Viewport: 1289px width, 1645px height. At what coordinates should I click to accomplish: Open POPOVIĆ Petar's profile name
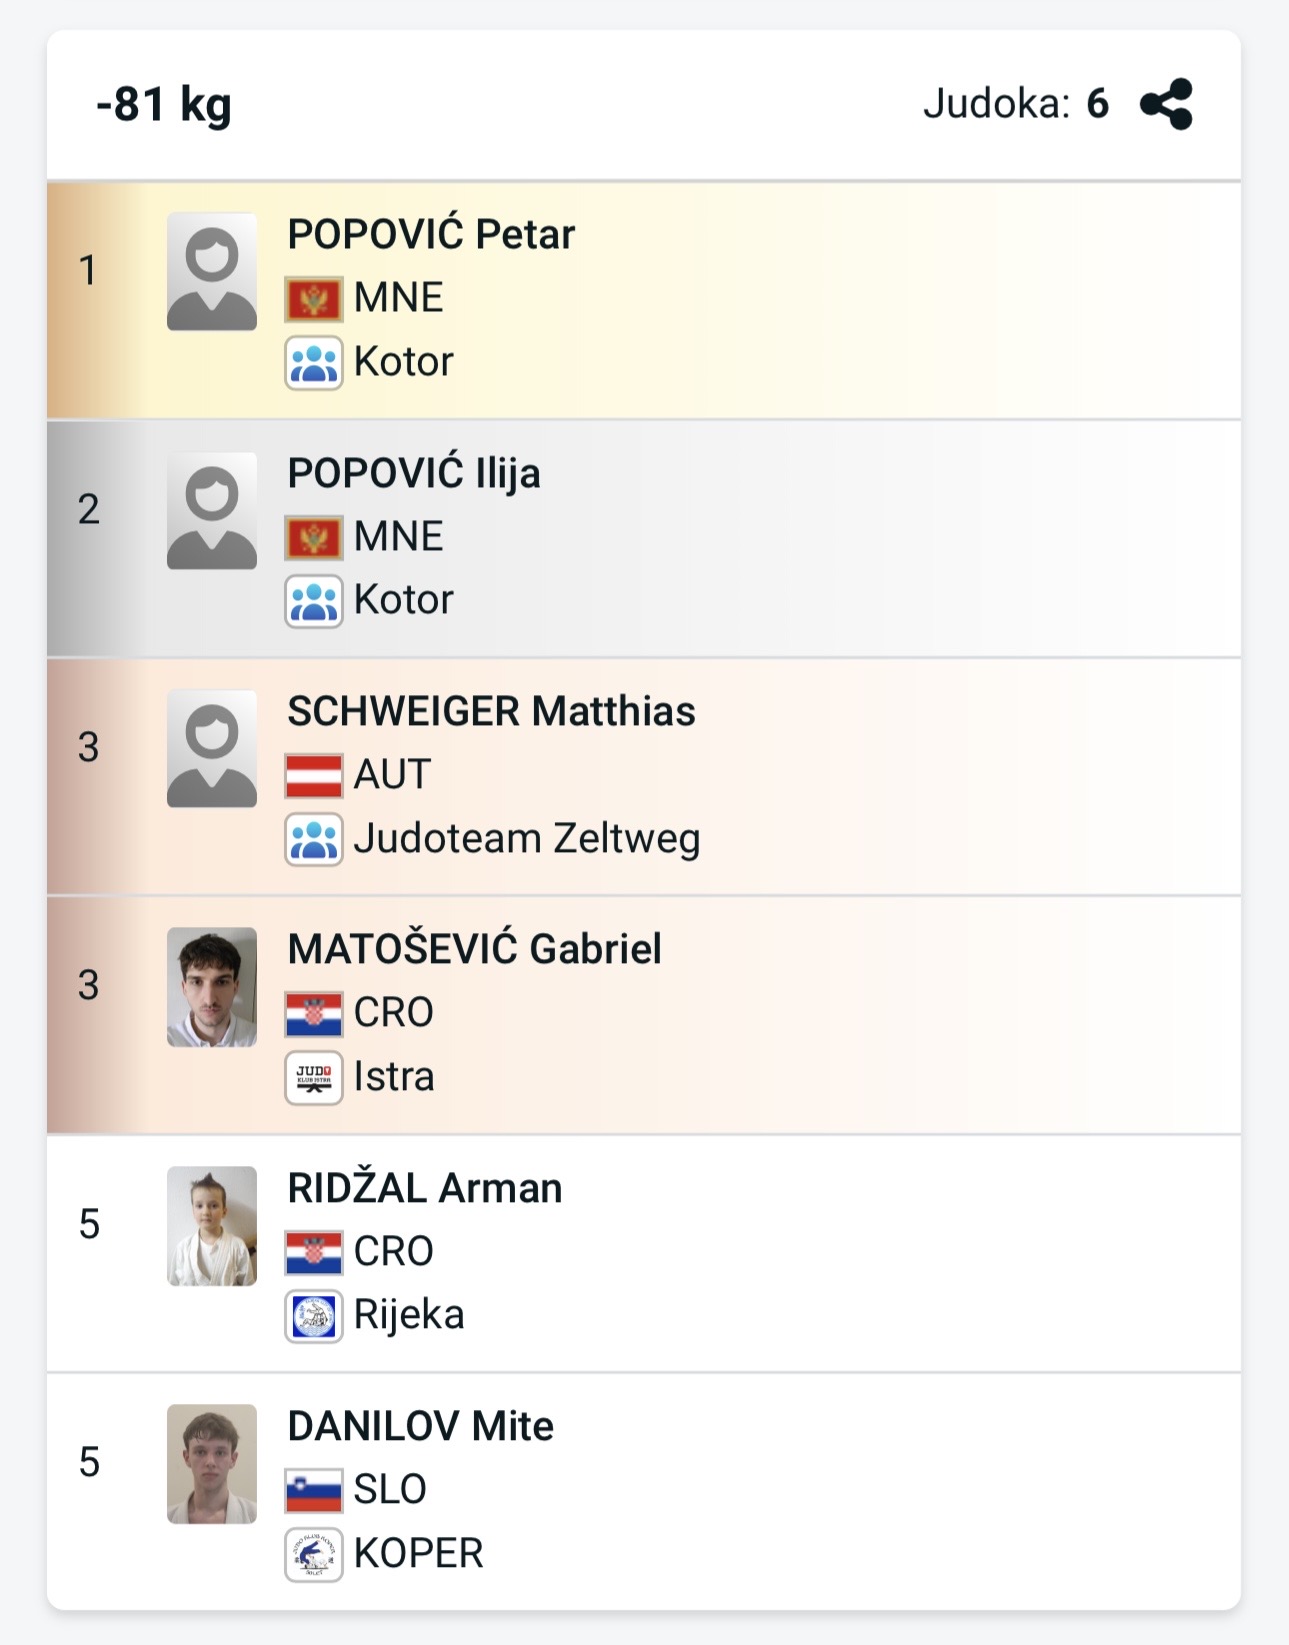click(431, 235)
